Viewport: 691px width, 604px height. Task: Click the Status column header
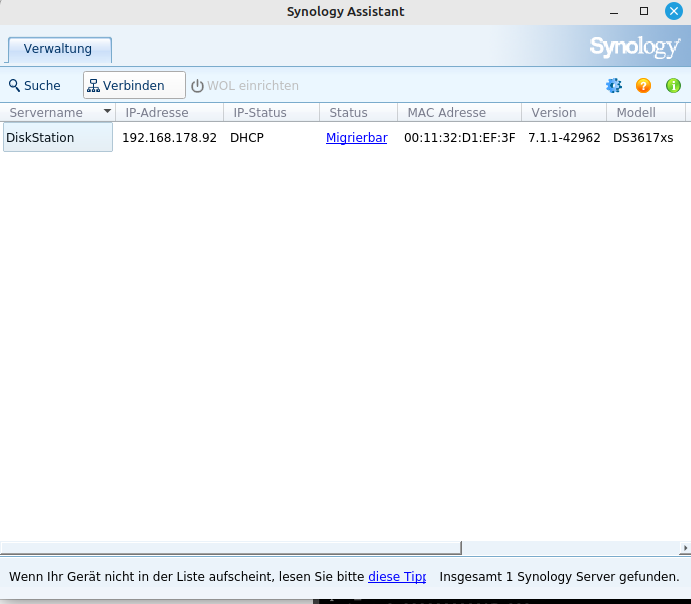349,113
